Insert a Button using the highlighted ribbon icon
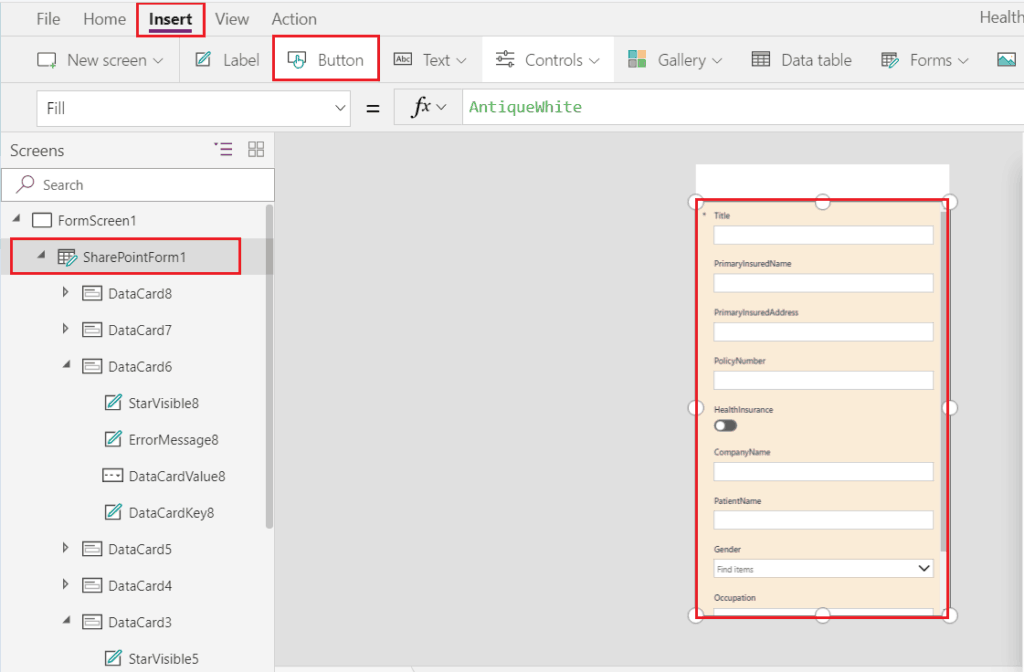This screenshot has height=672, width=1024. pos(325,59)
